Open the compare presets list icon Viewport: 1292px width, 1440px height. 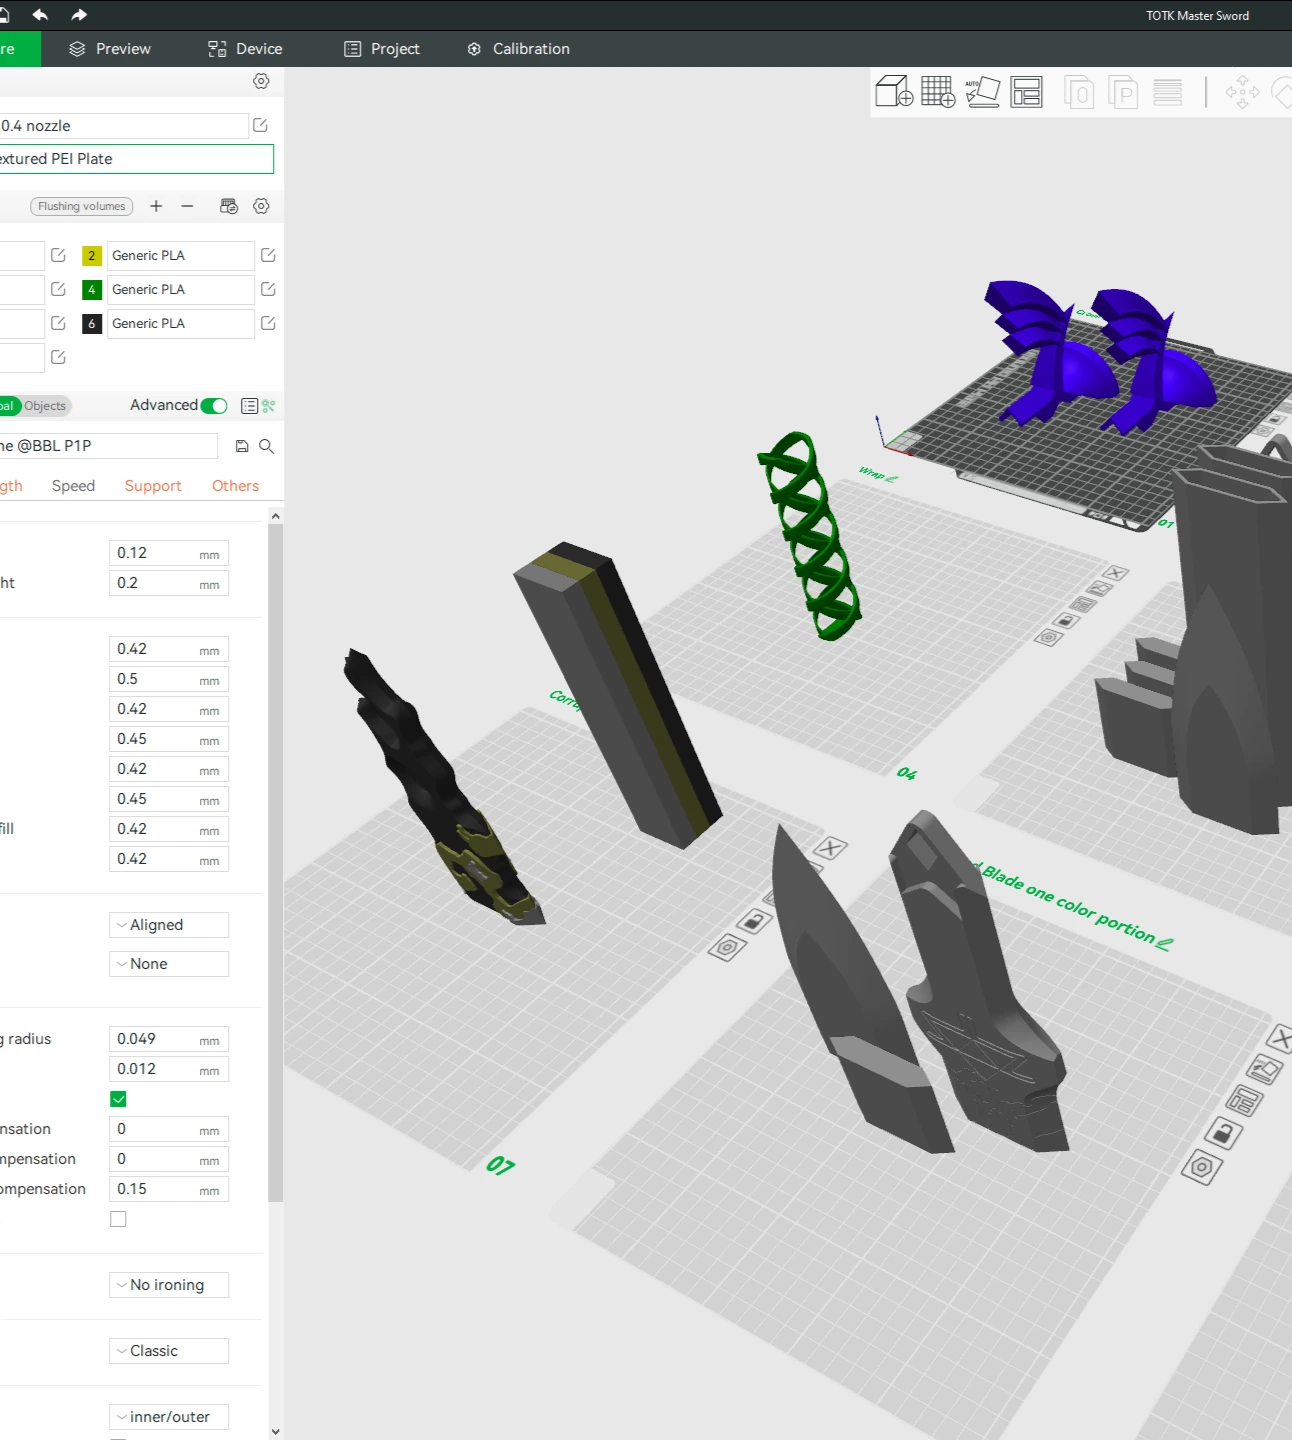click(250, 406)
